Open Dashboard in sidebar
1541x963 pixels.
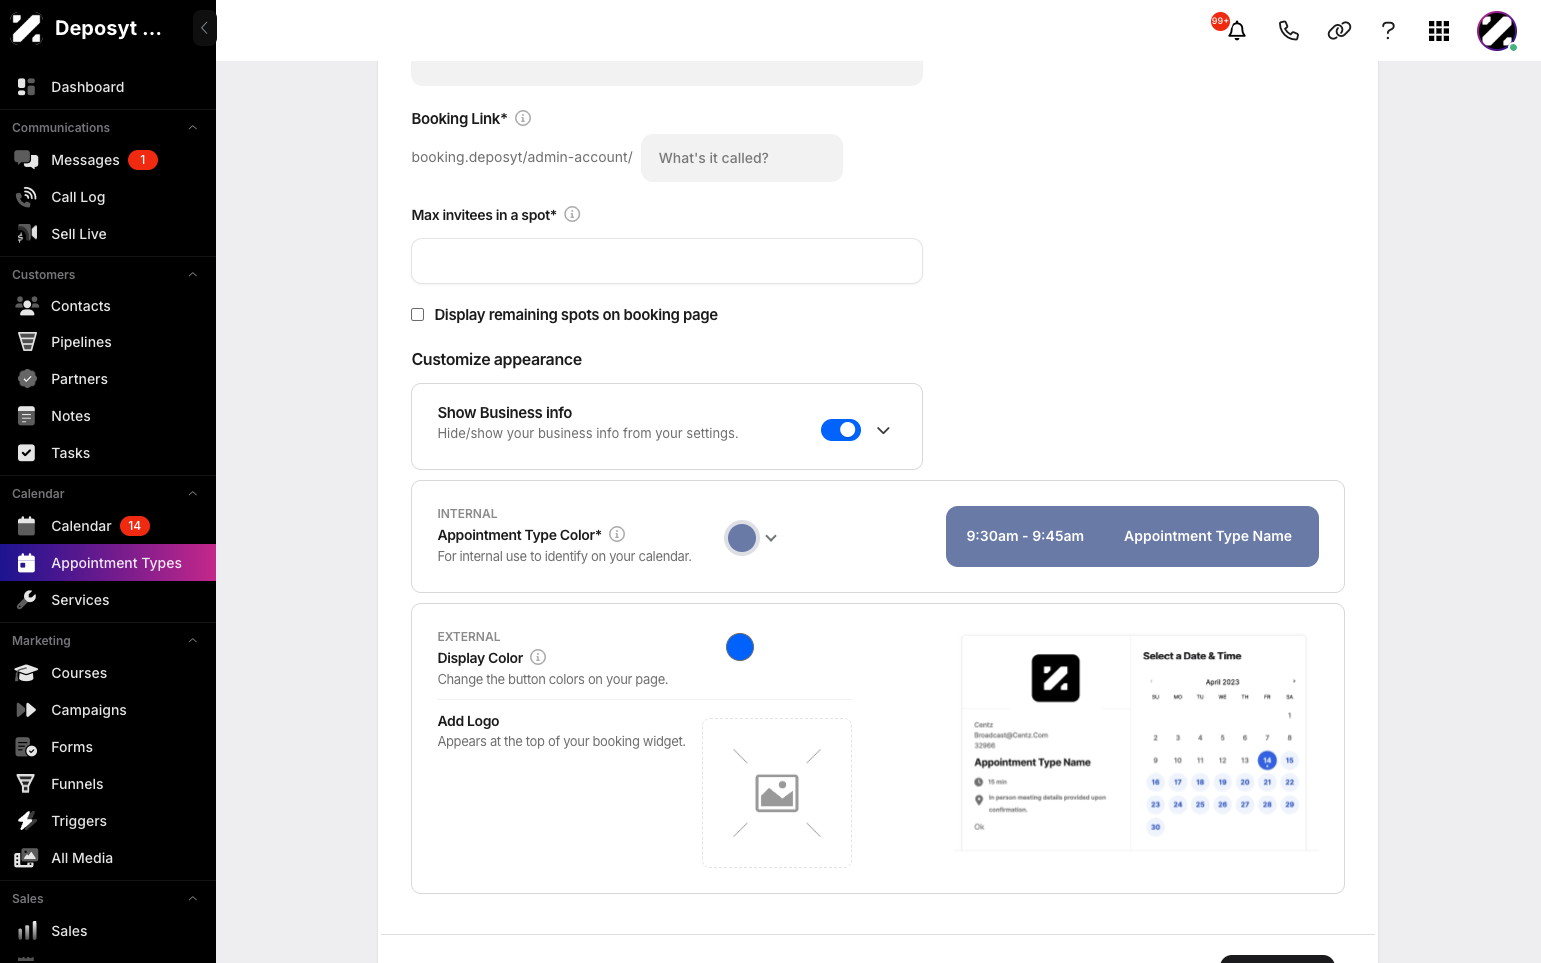(x=108, y=87)
